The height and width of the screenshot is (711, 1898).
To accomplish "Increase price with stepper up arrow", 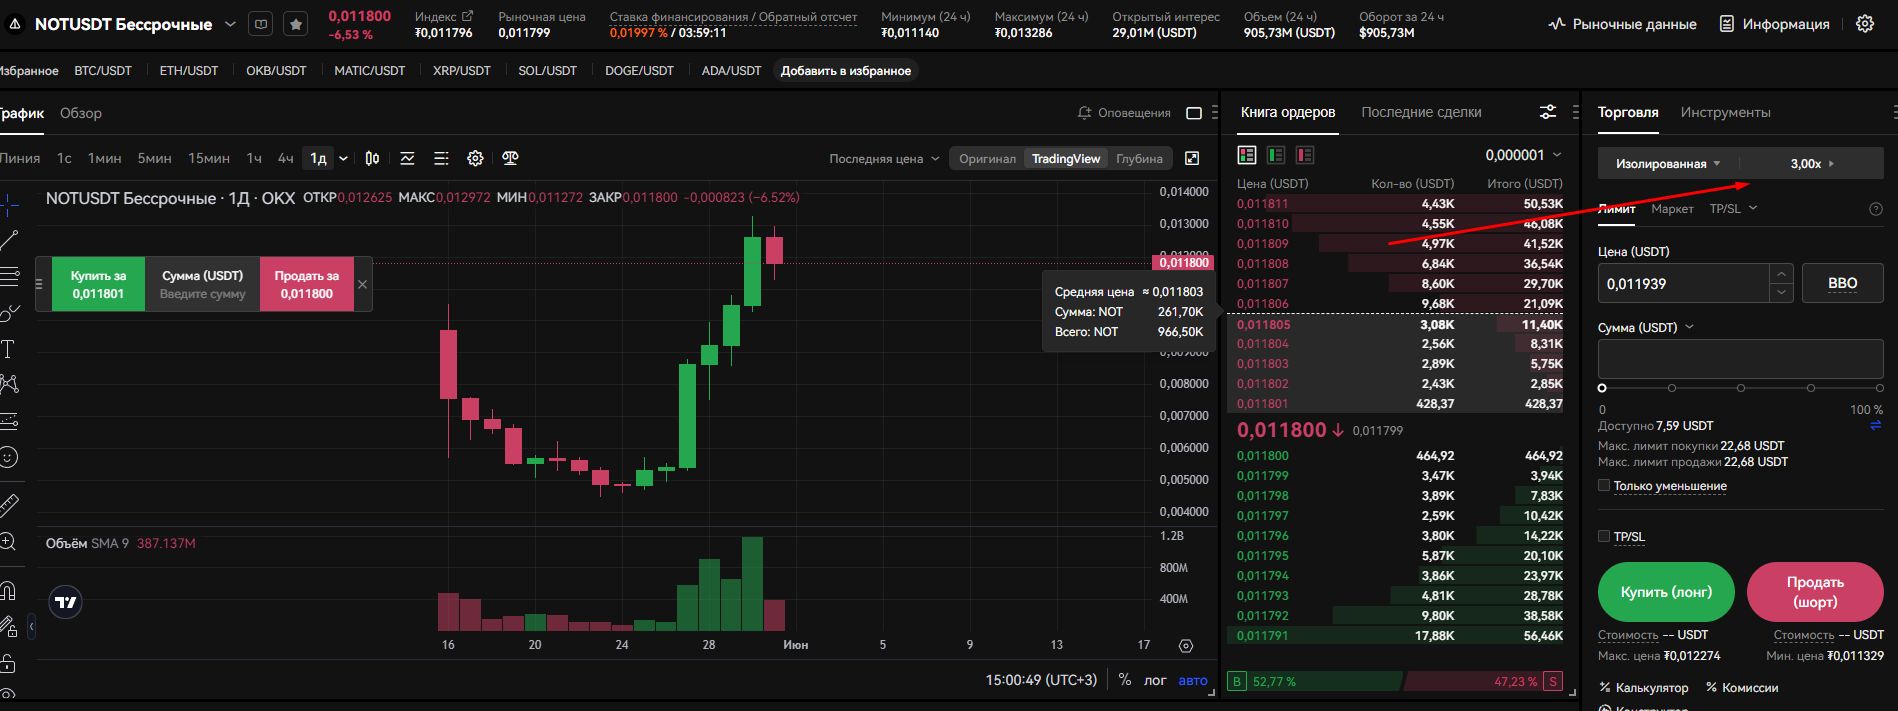I will pos(1781,273).
